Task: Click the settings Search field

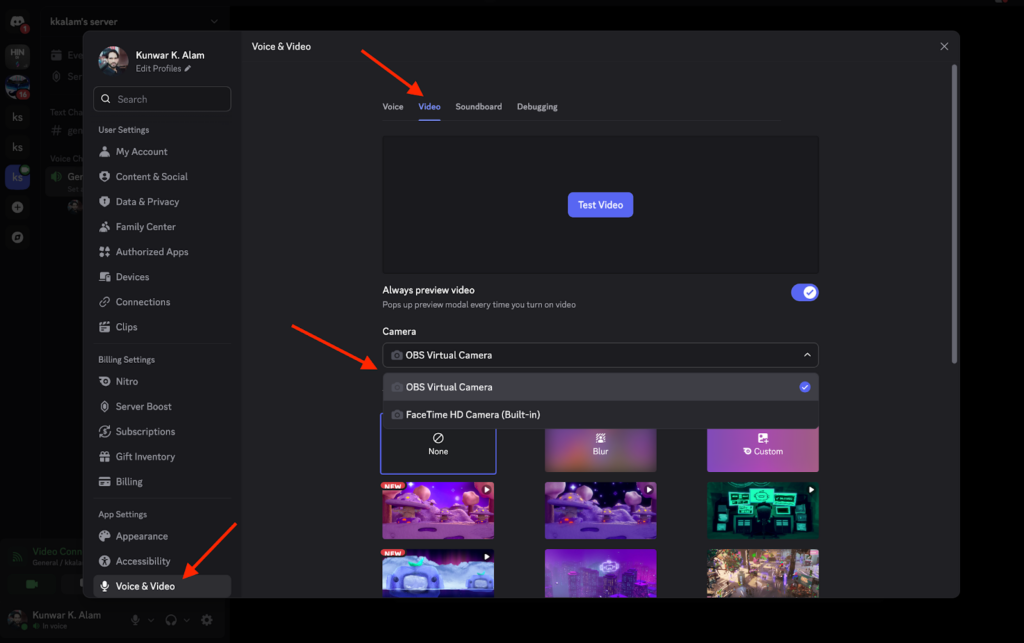Action: (162, 99)
